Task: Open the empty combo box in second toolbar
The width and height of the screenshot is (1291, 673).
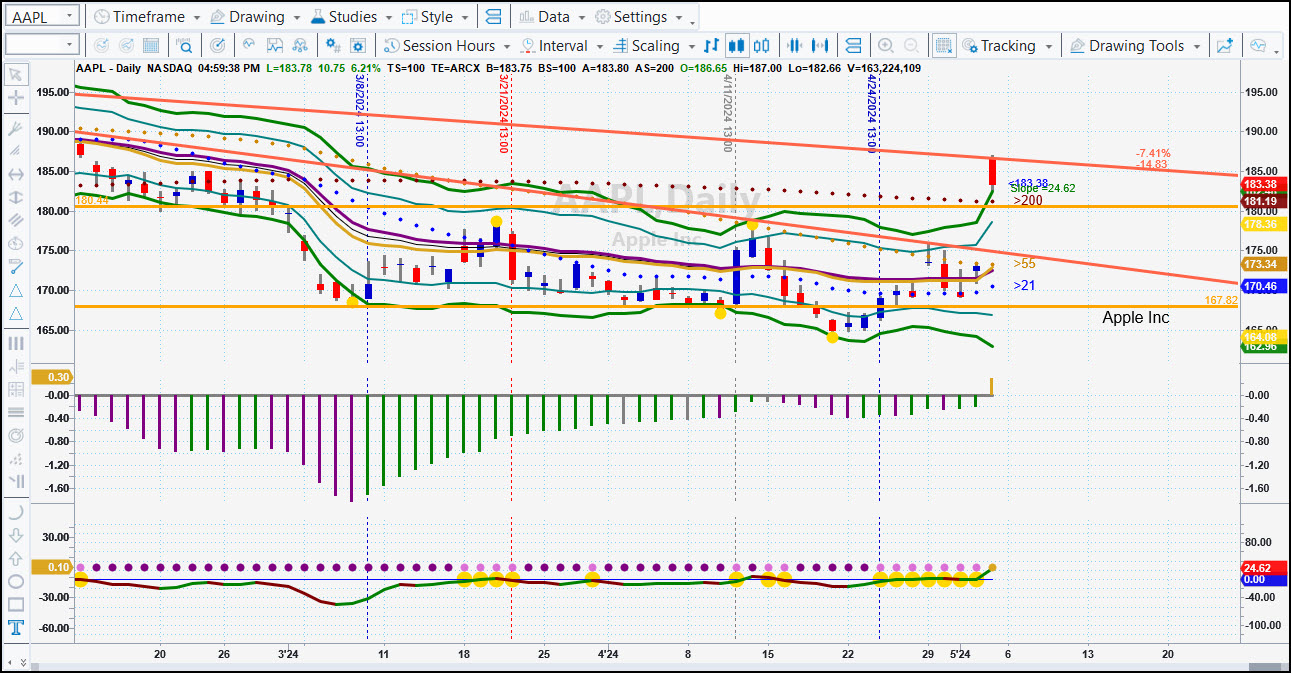Action: tap(42, 45)
